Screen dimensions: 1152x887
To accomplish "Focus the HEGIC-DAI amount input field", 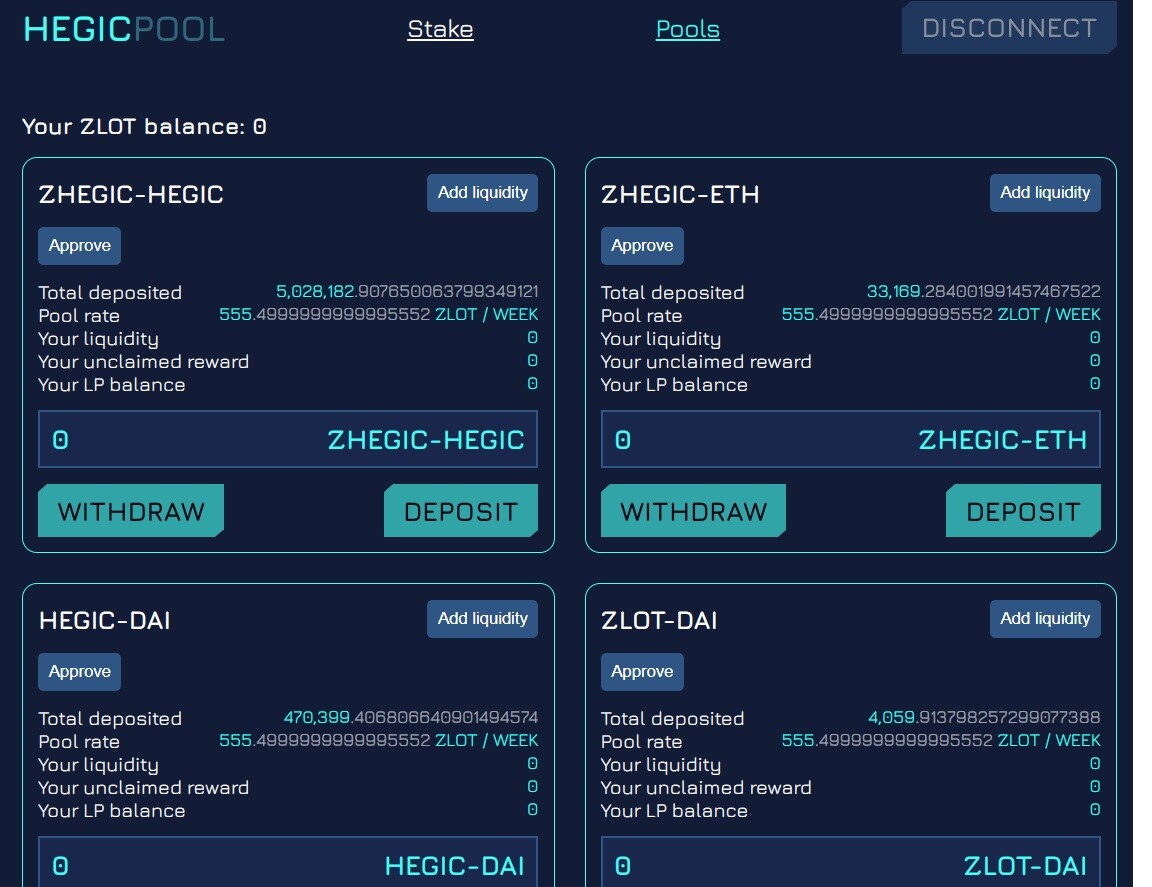I will 288,863.
